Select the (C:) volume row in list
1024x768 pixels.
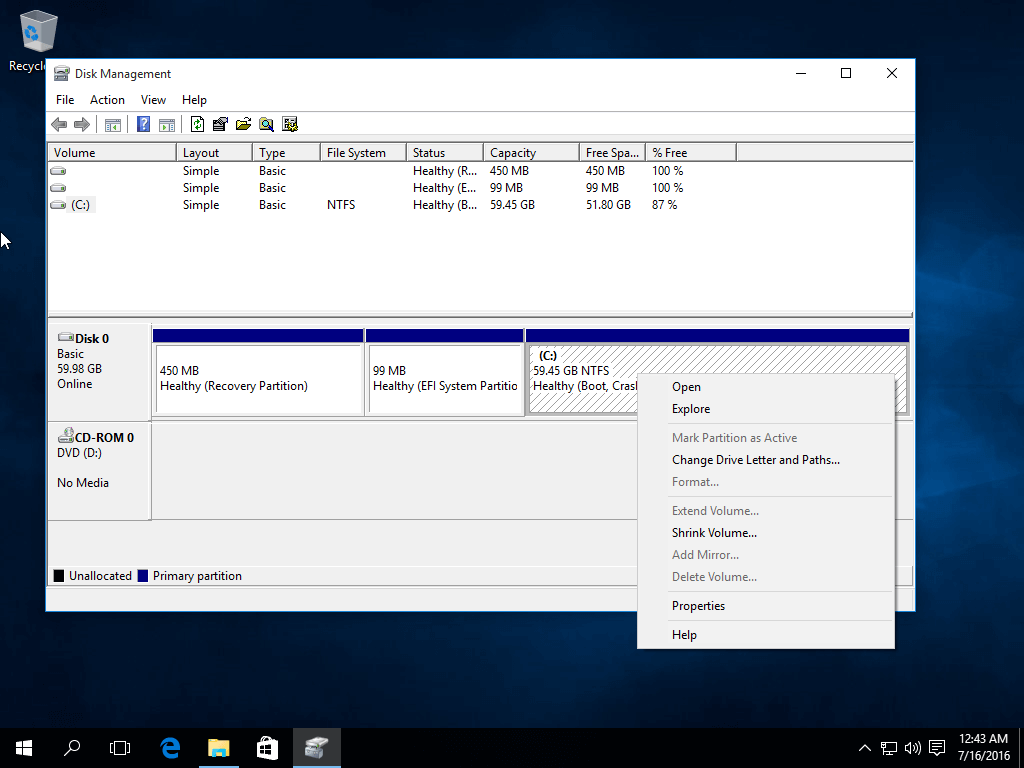[80, 205]
